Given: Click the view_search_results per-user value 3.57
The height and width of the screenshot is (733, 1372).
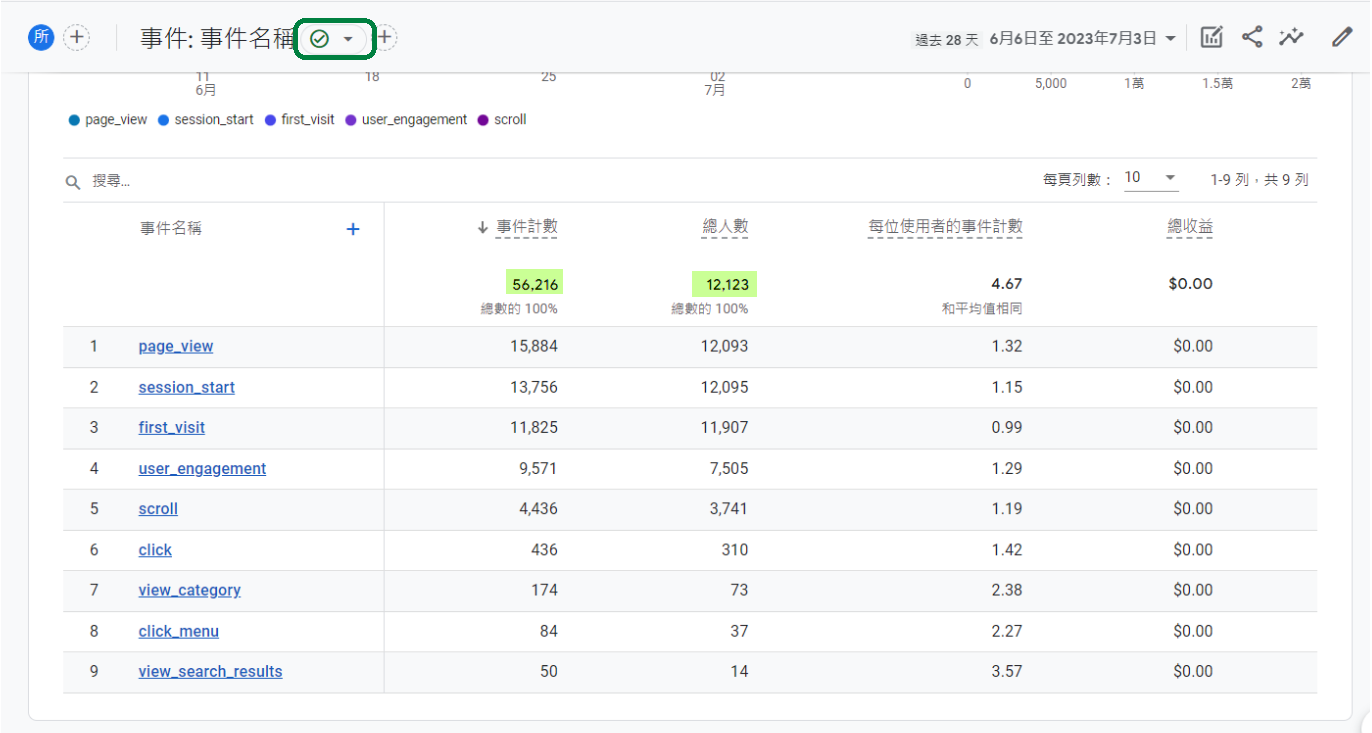Looking at the screenshot, I should 1006,672.
